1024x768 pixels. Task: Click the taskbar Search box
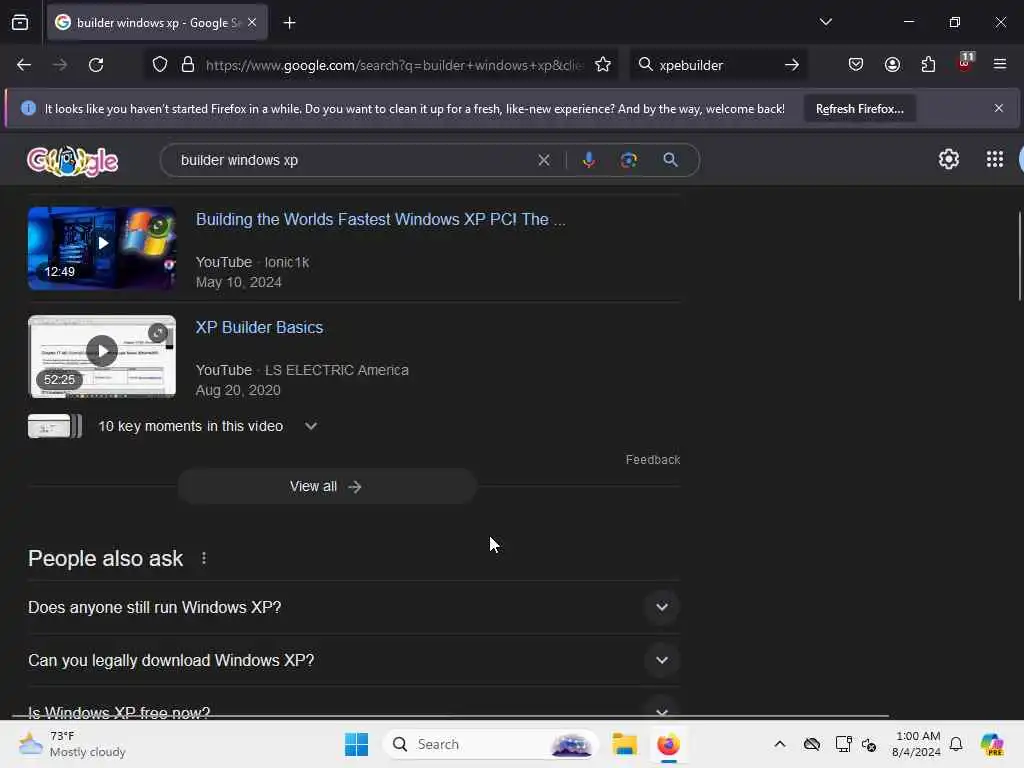[x=490, y=744]
